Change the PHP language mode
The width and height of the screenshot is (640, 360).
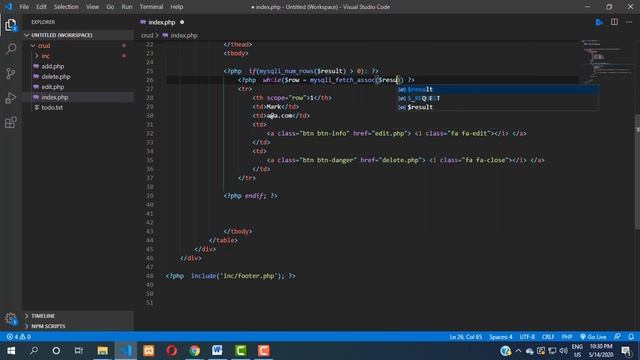click(x=567, y=337)
